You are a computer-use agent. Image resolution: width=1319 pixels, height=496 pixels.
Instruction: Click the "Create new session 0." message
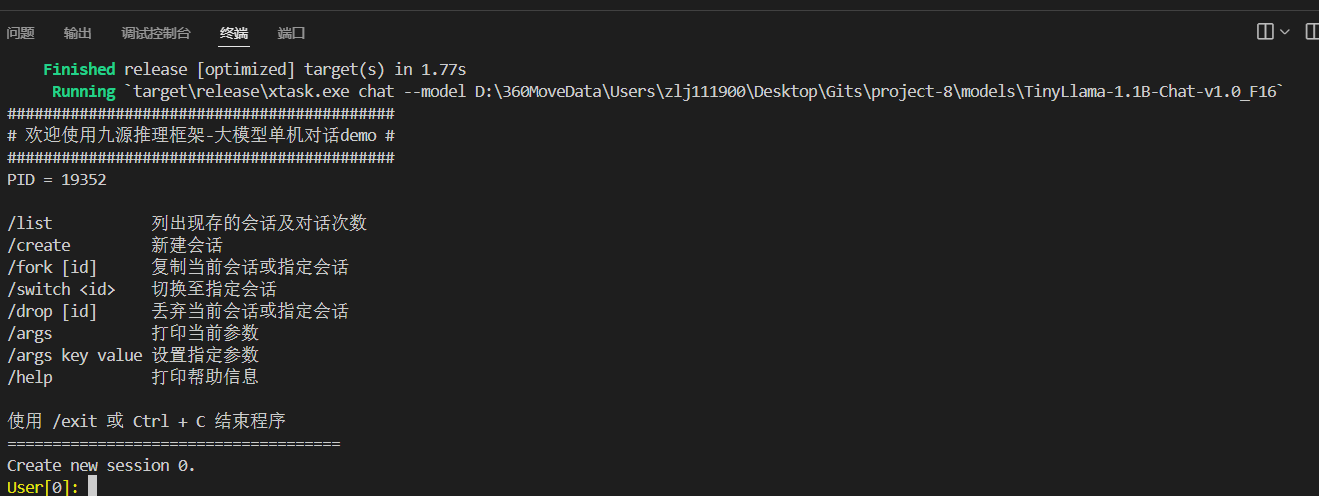(x=101, y=465)
